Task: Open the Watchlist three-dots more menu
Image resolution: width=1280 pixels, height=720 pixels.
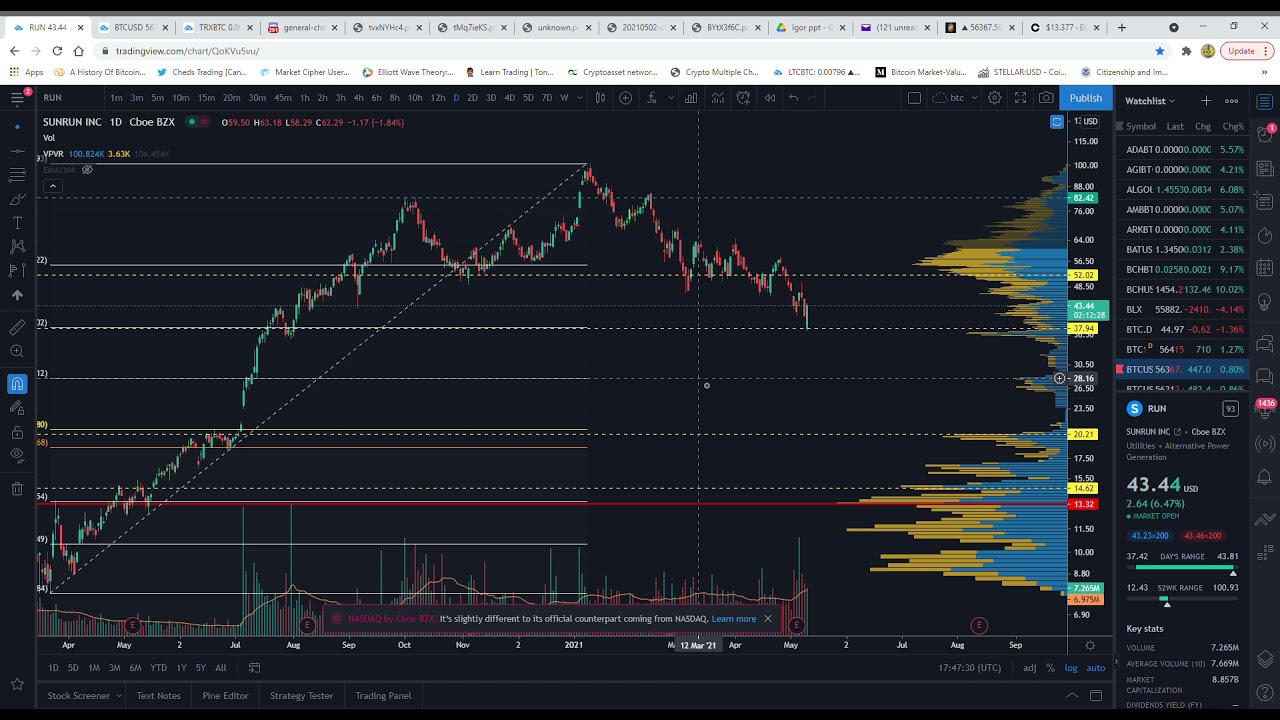Action: coord(1232,100)
